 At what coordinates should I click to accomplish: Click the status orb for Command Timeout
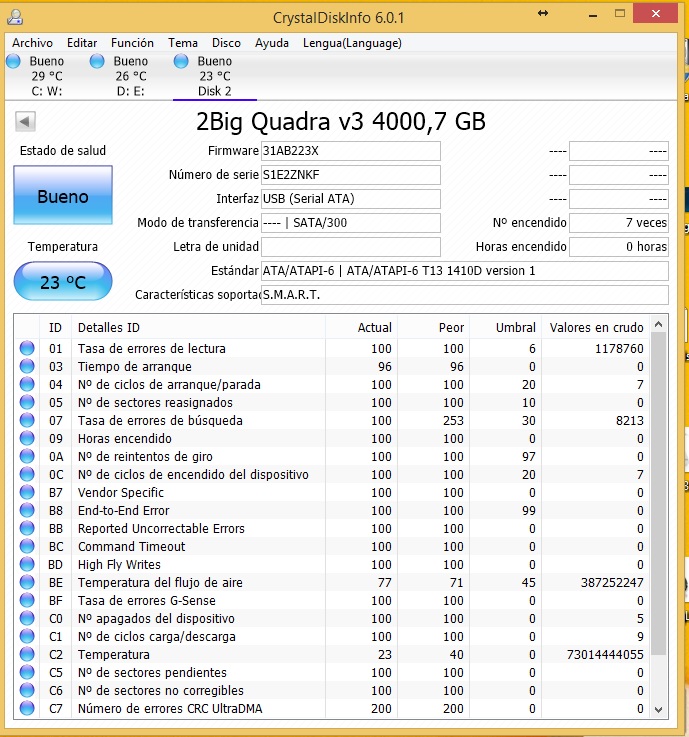pyautogui.click(x=27, y=546)
